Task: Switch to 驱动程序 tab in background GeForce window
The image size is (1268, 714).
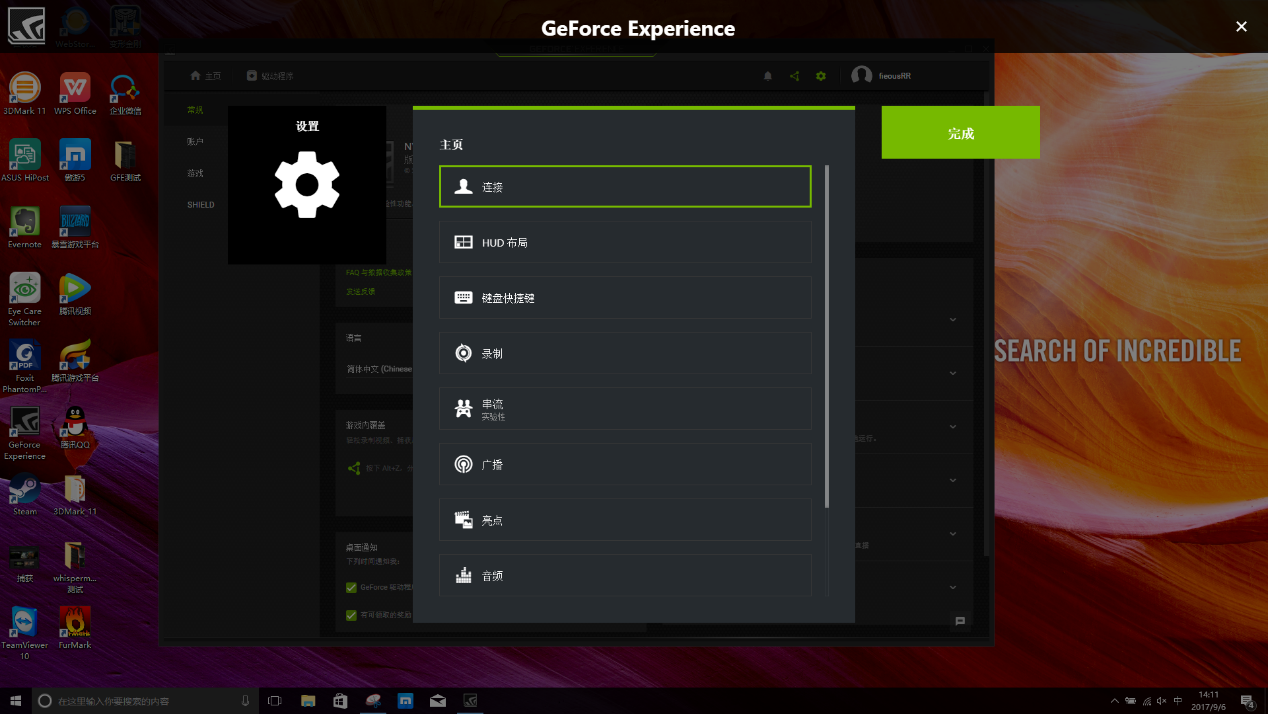Action: point(270,76)
